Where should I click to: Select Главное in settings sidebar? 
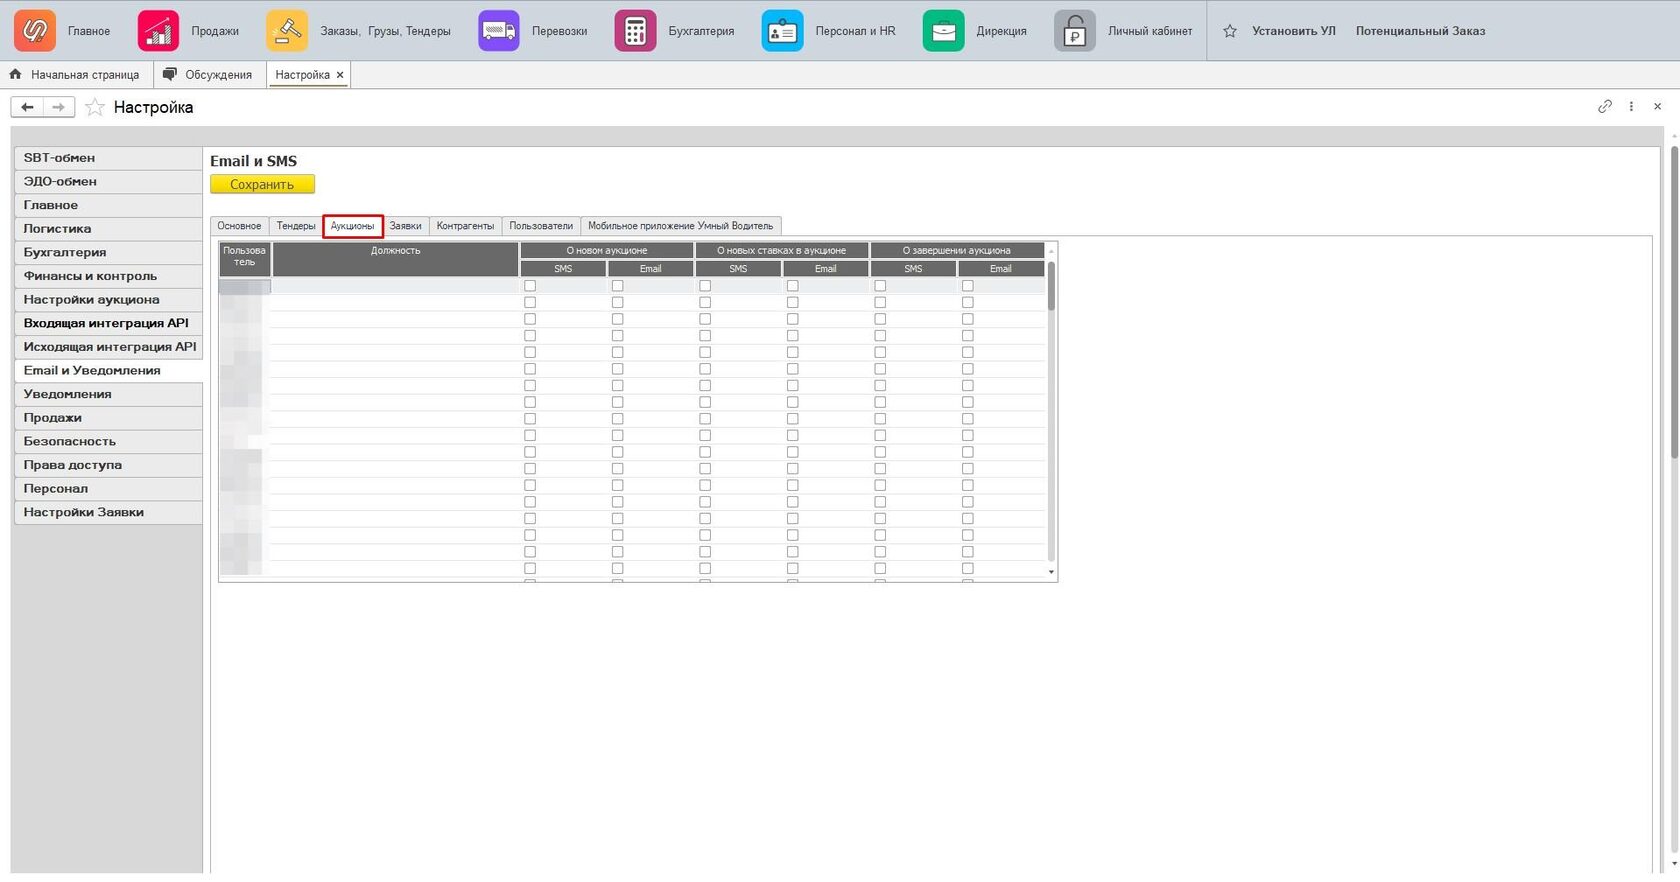pyautogui.click(x=108, y=205)
